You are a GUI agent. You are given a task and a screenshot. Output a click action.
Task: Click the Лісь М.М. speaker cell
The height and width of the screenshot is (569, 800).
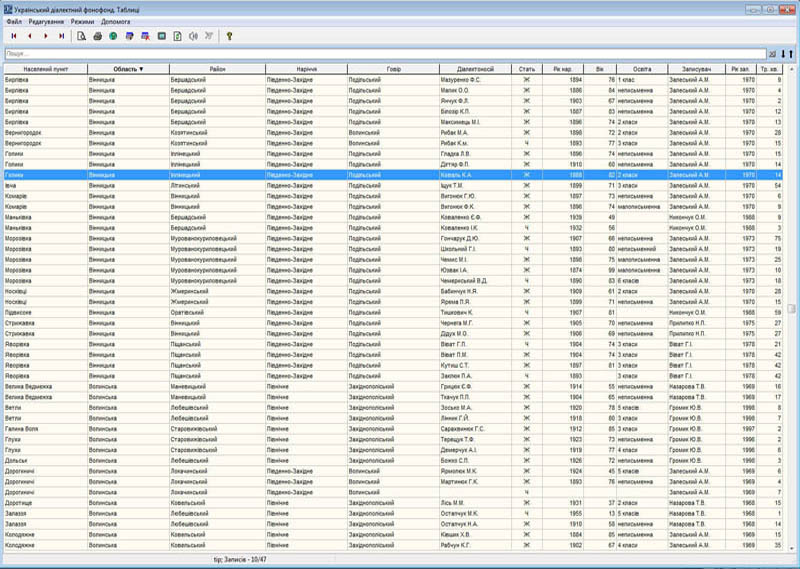point(475,503)
